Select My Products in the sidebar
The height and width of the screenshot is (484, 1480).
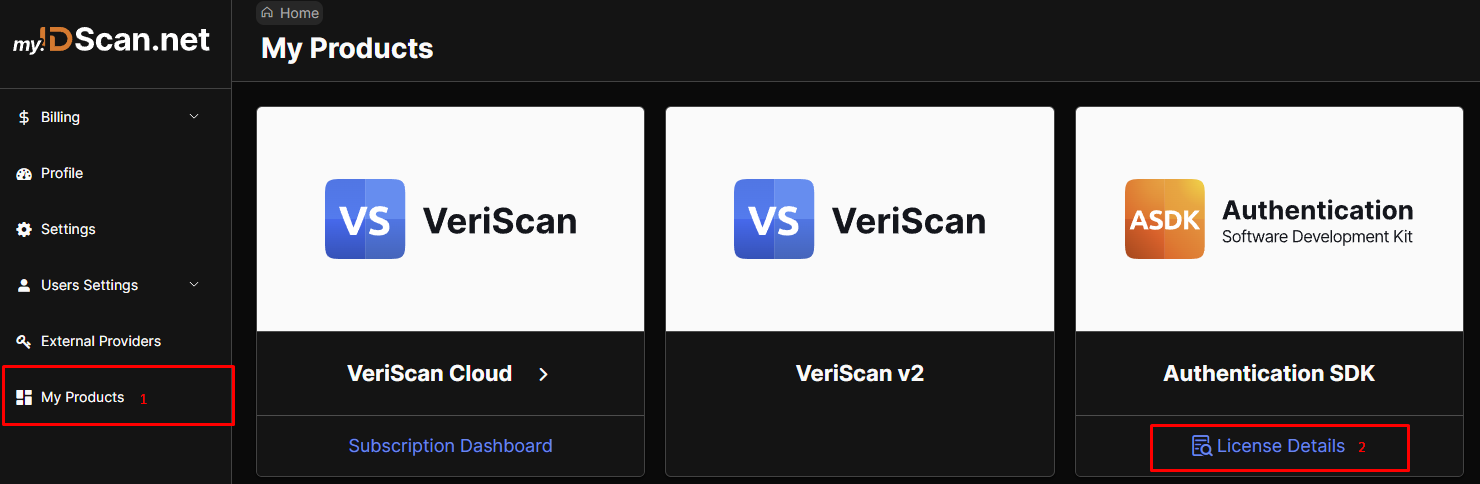click(x=82, y=397)
